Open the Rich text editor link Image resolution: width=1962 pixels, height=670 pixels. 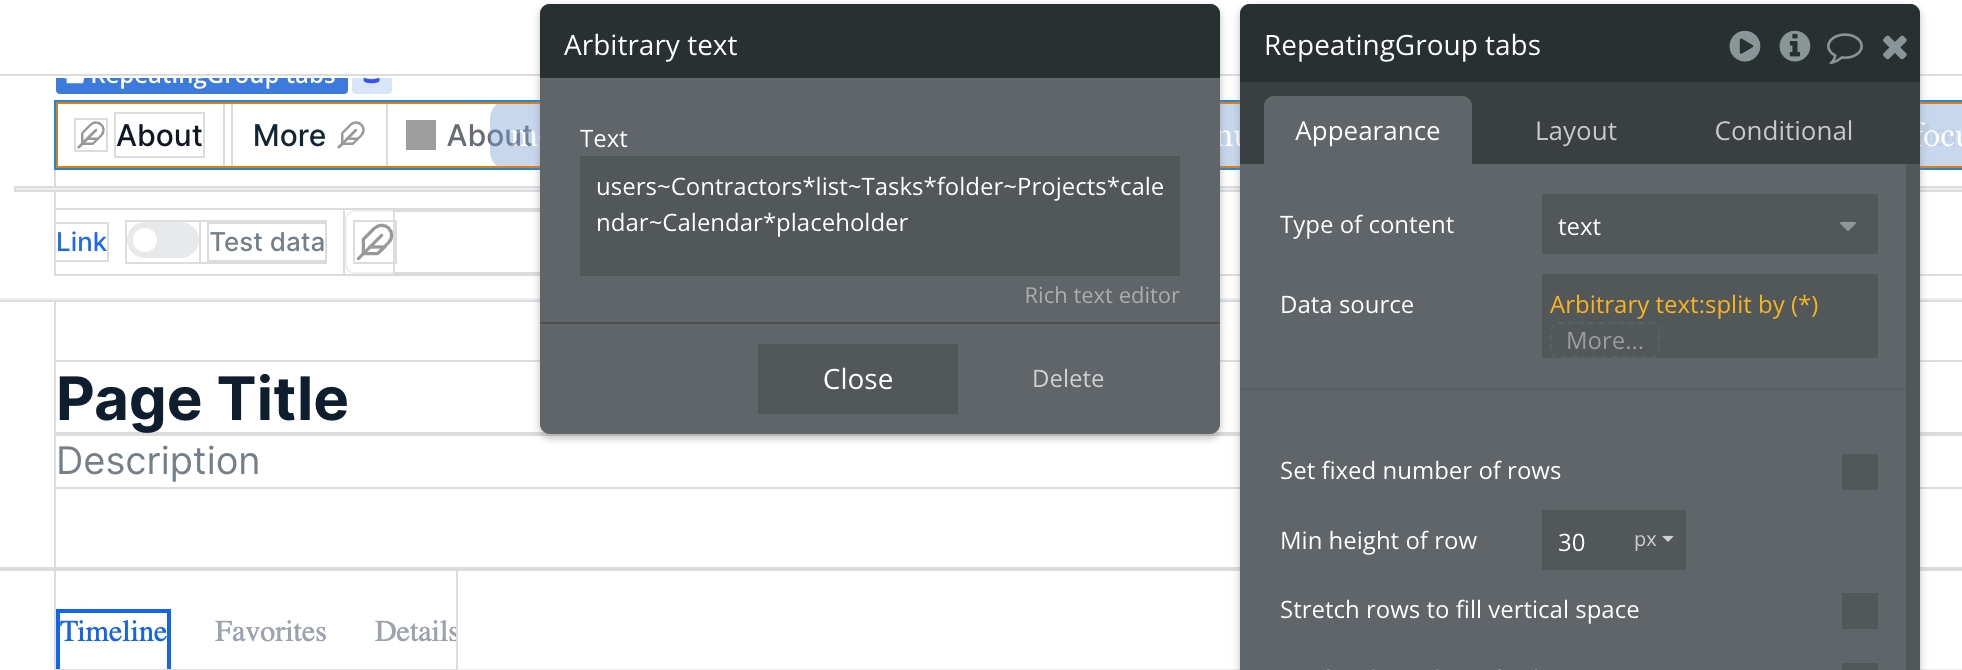[x=1101, y=296]
